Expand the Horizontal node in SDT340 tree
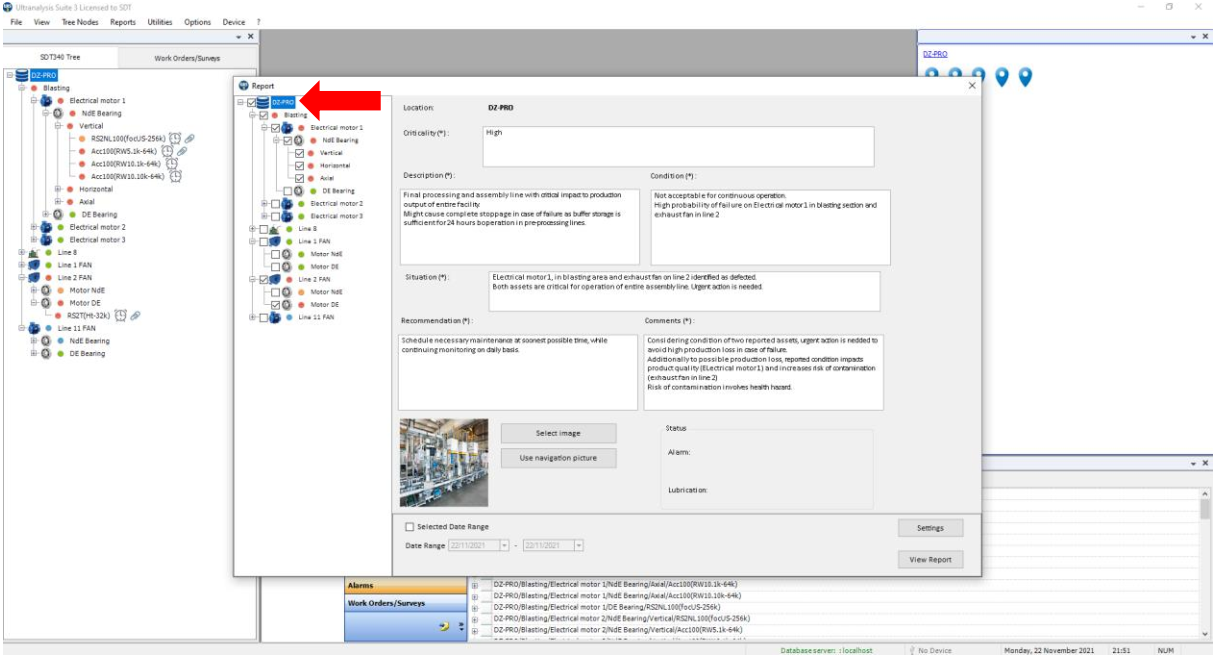The image size is (1217, 660). (x=57, y=189)
